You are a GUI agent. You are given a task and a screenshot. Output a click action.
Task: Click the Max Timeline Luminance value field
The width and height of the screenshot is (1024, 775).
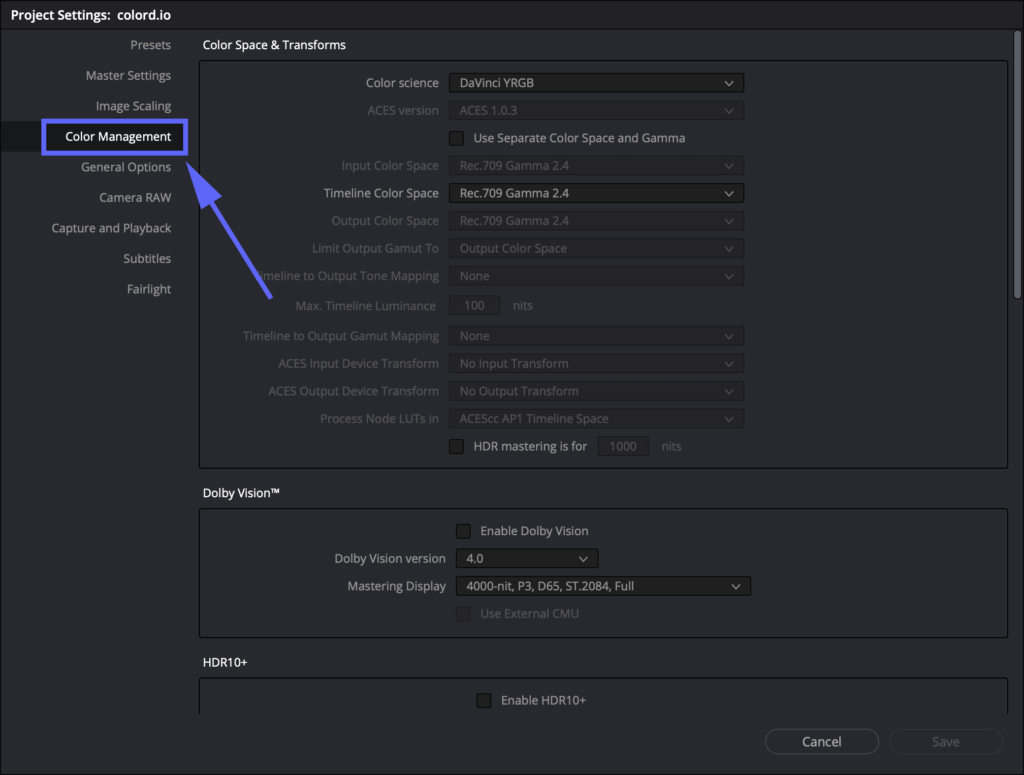click(474, 305)
